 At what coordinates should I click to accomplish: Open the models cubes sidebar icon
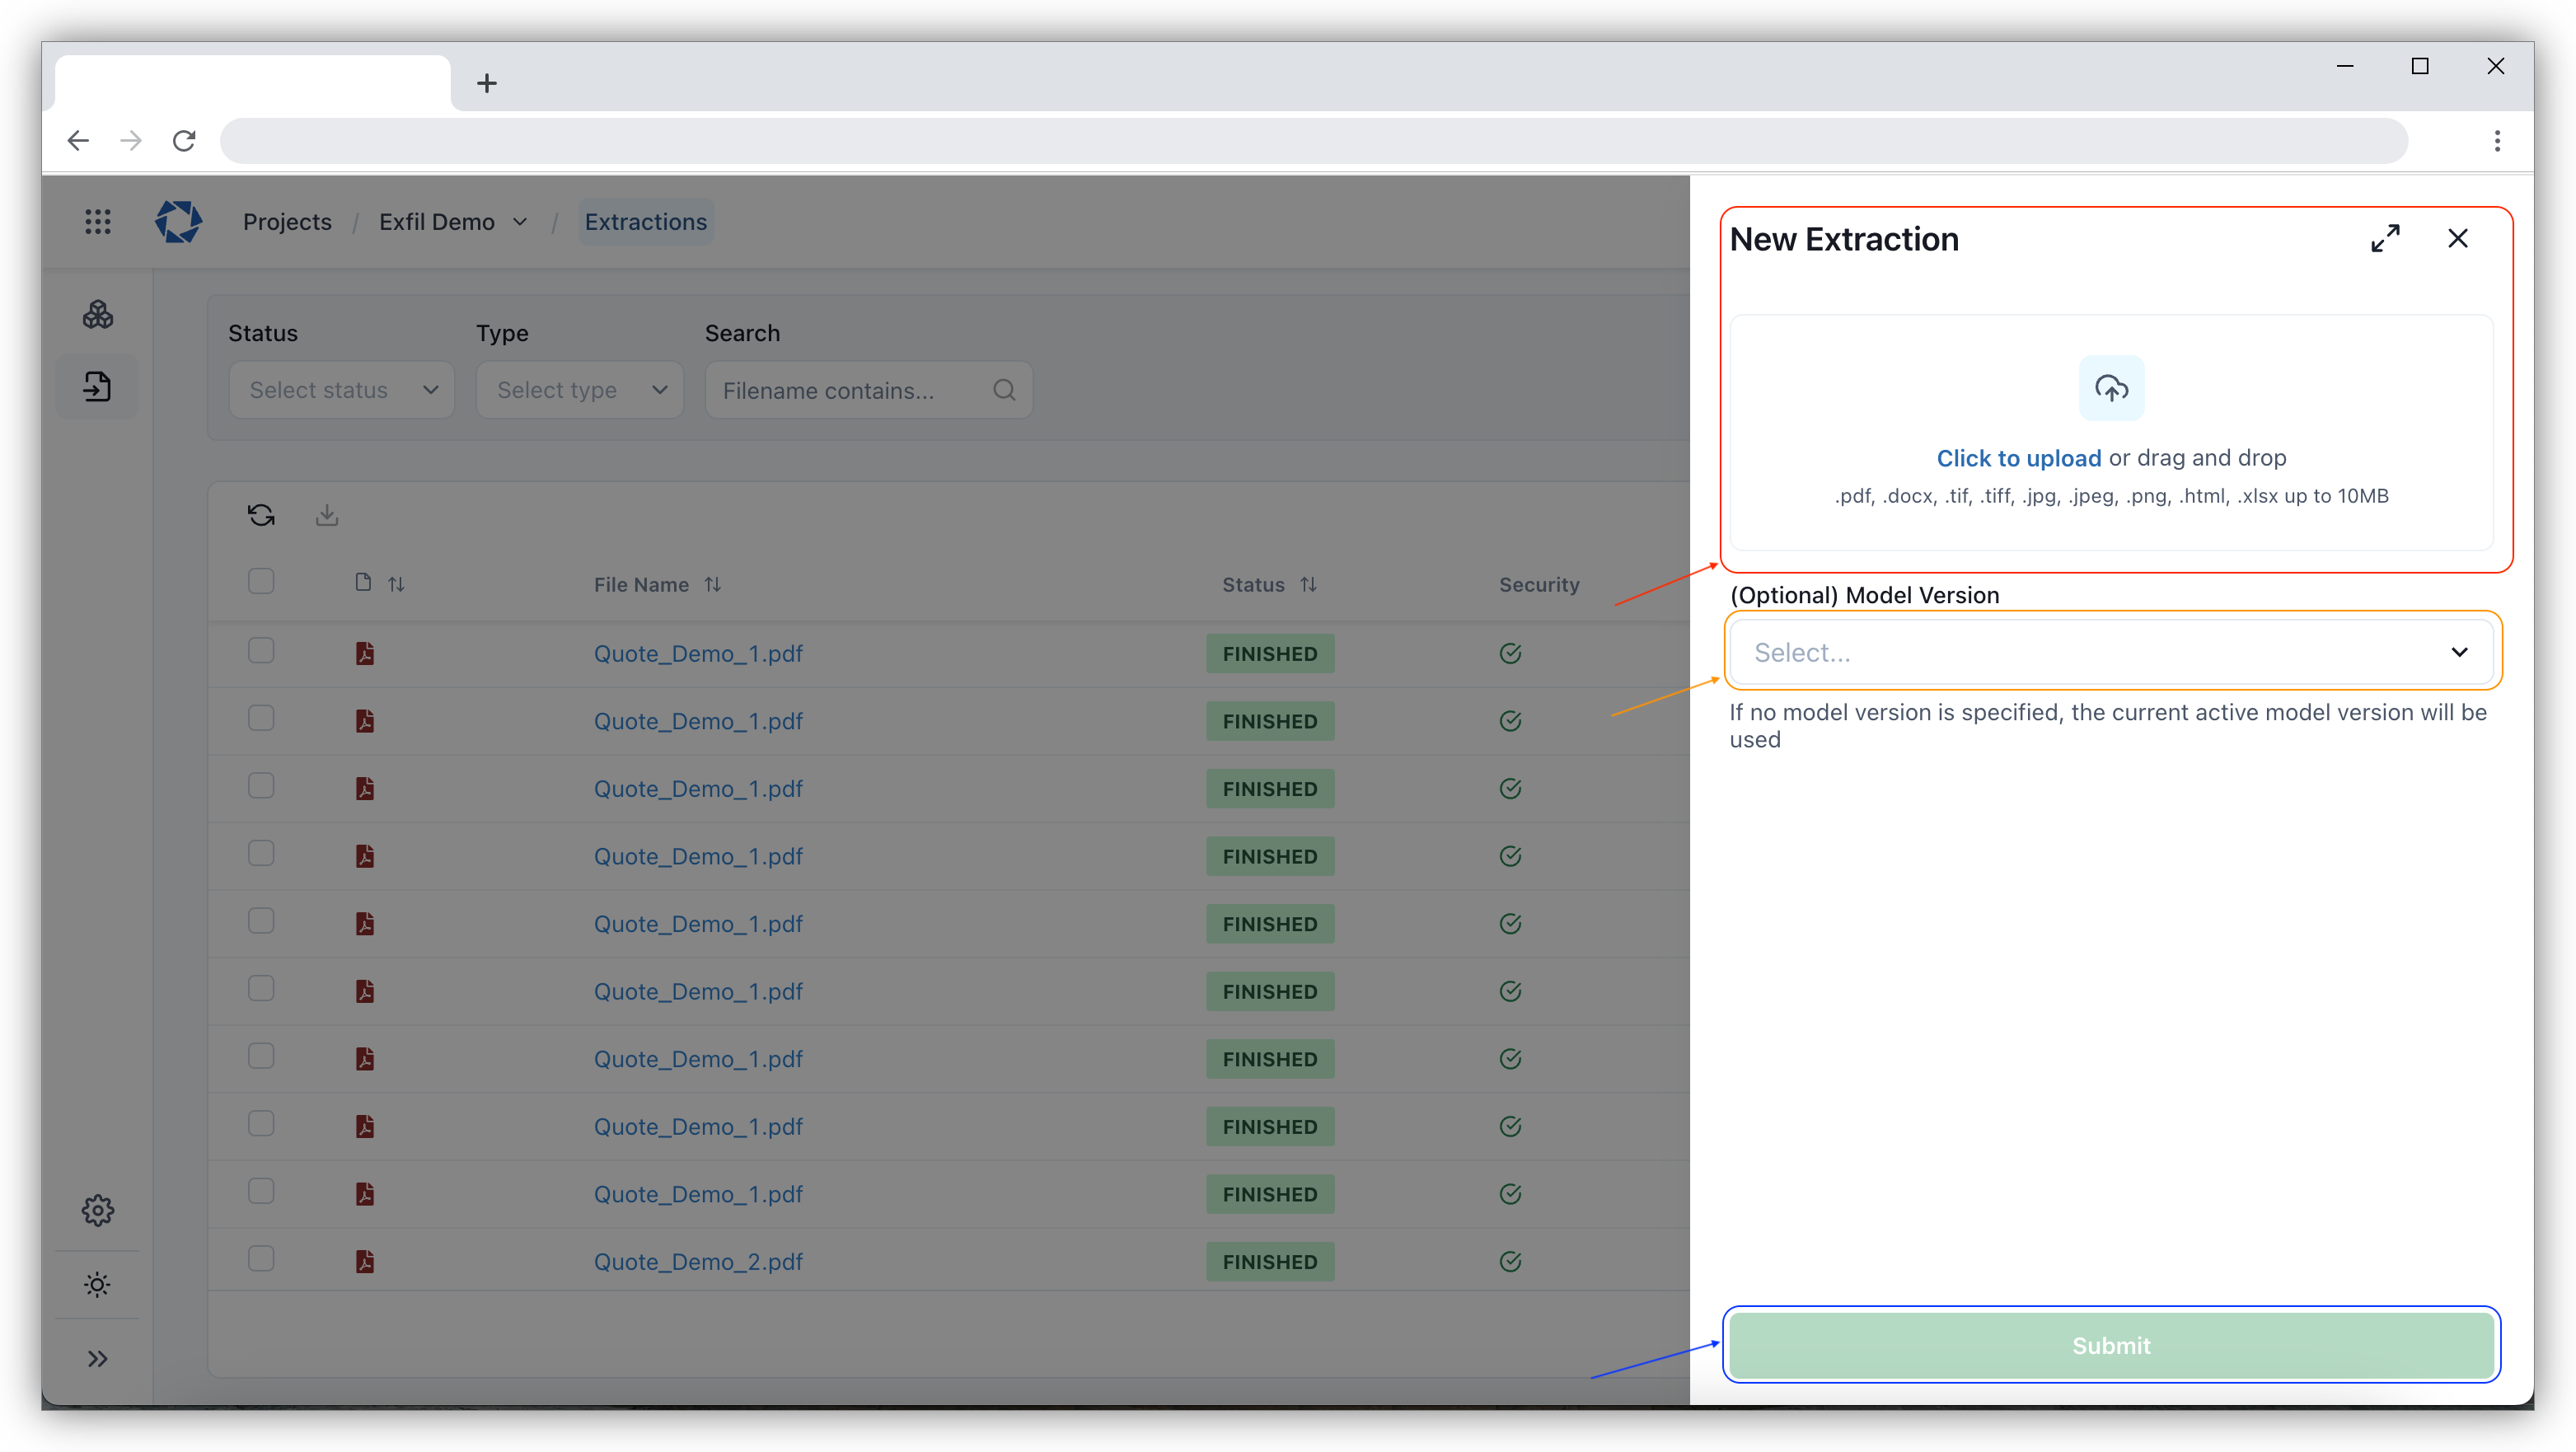click(x=97, y=316)
